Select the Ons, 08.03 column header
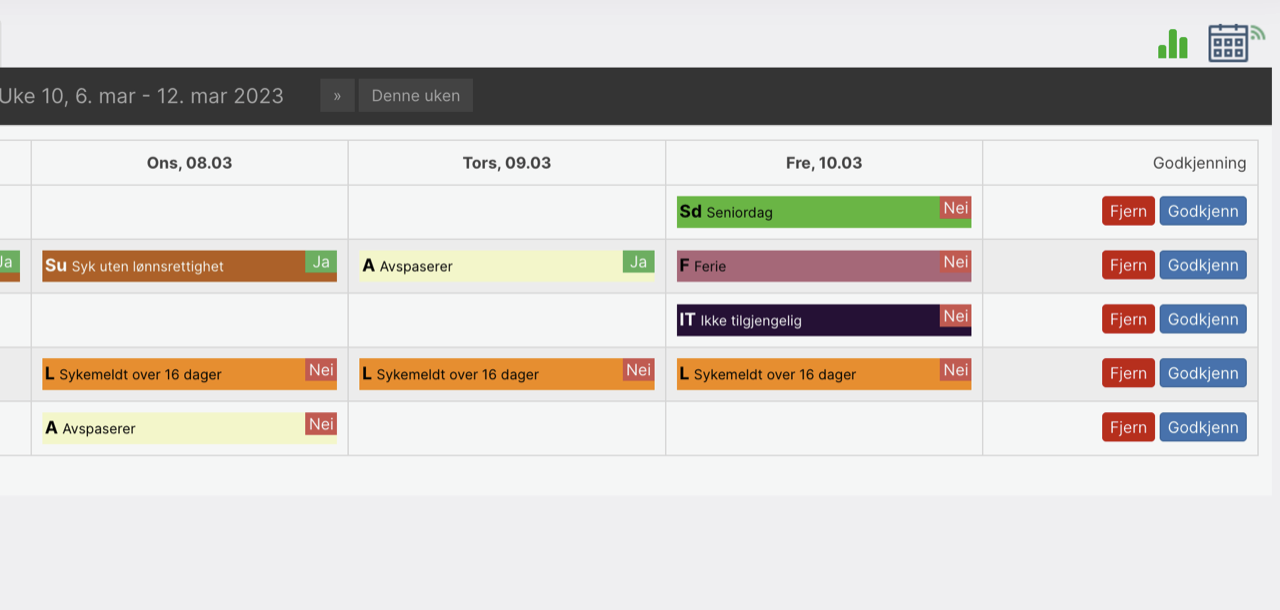Image resolution: width=1280 pixels, height=610 pixels. 190,163
